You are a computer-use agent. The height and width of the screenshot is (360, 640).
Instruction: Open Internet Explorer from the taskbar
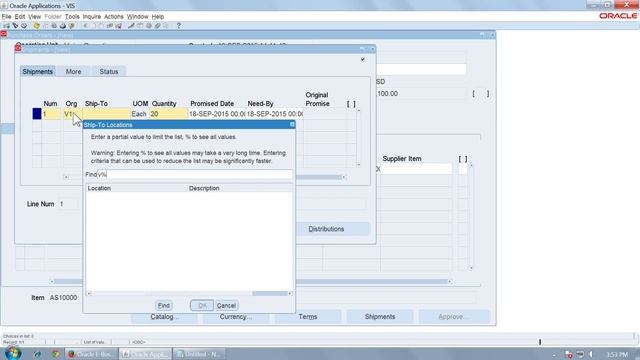pyautogui.click(x=37, y=354)
